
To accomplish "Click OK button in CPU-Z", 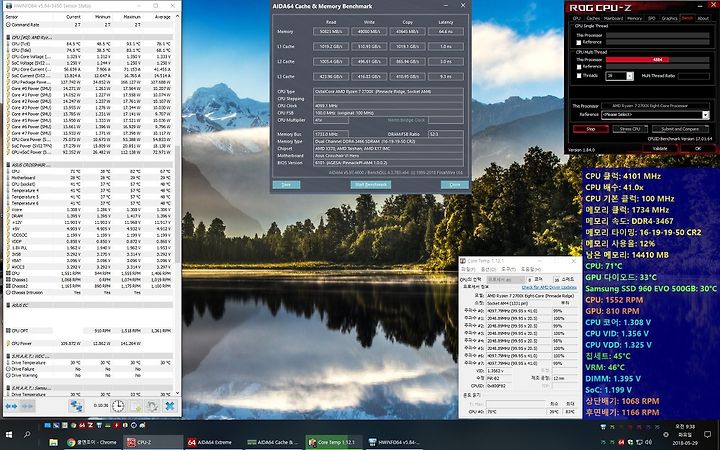I will (698, 148).
